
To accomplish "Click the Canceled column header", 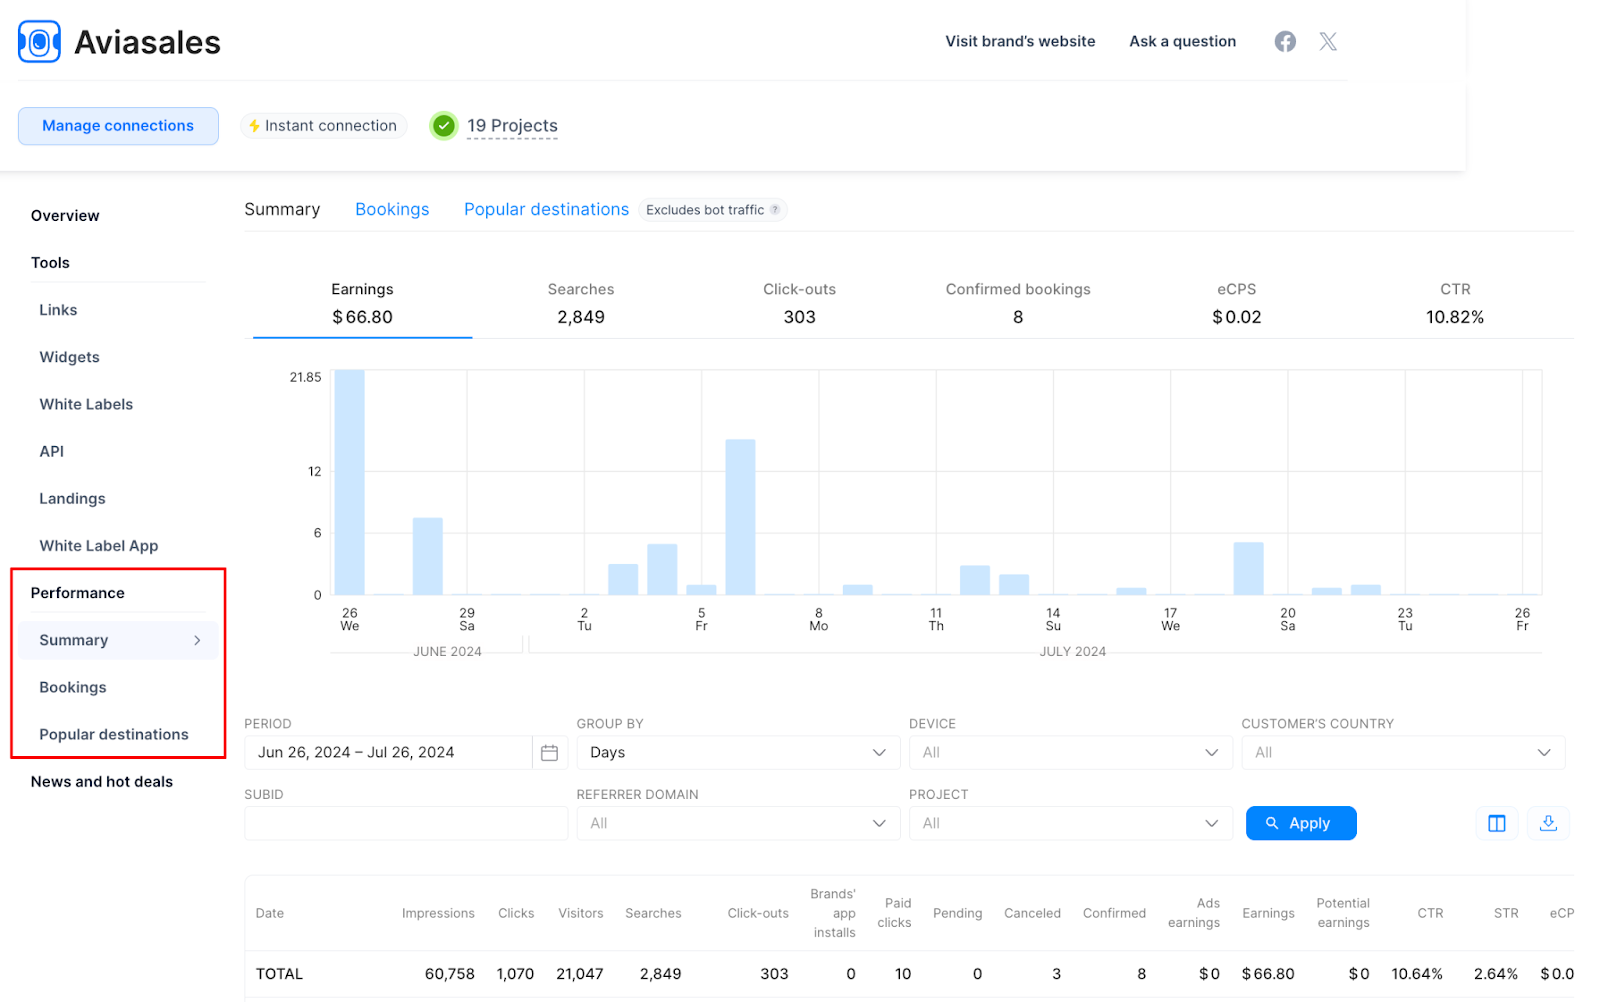I will [1032, 913].
